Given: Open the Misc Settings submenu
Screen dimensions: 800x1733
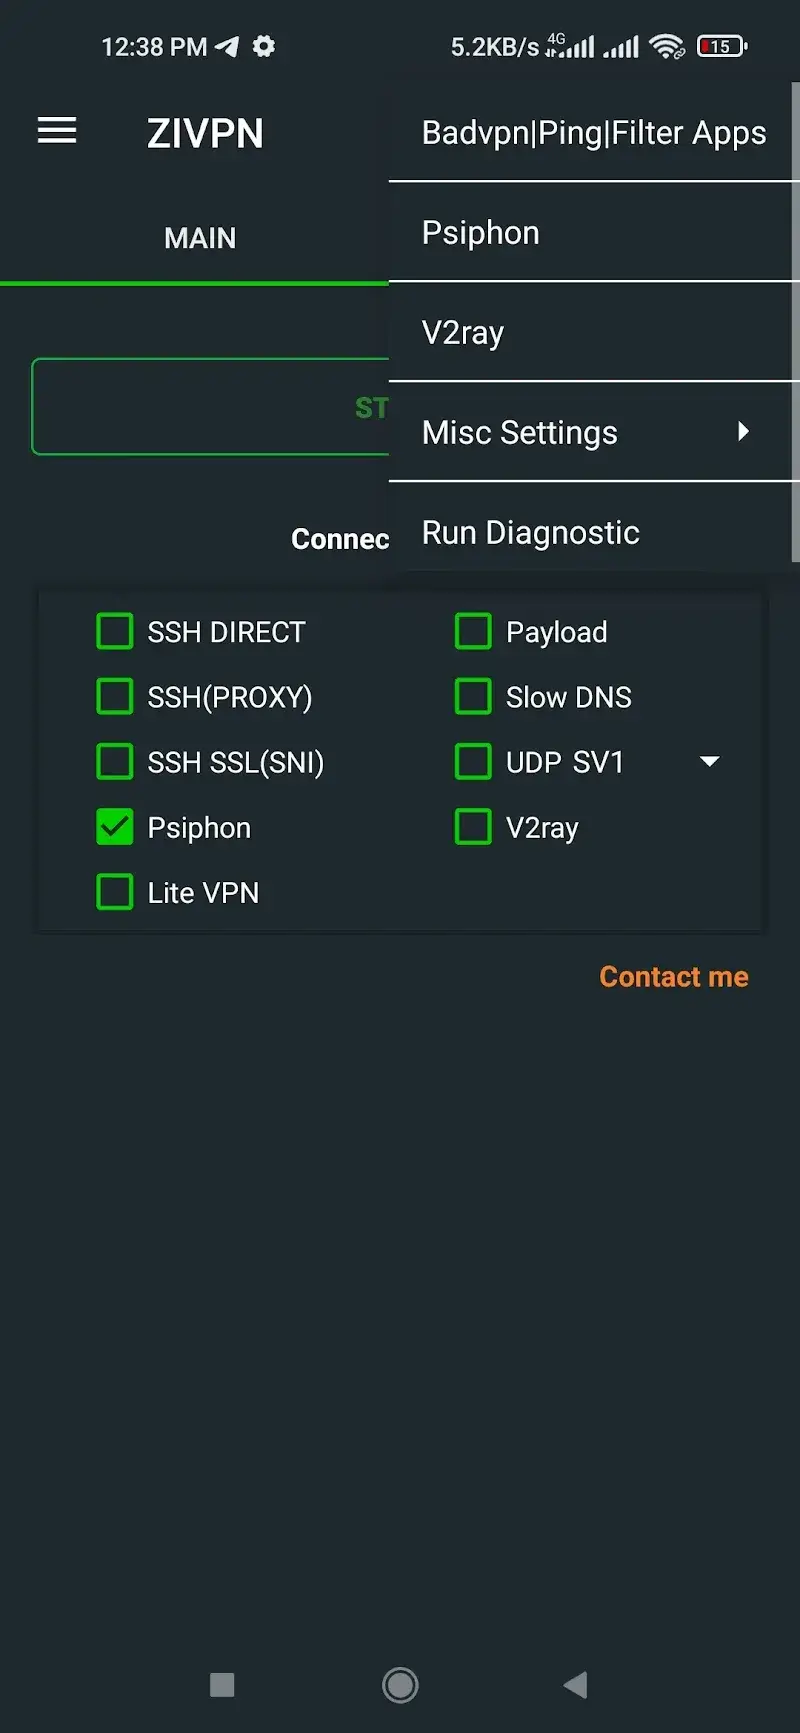Looking at the screenshot, I should pyautogui.click(x=520, y=432).
